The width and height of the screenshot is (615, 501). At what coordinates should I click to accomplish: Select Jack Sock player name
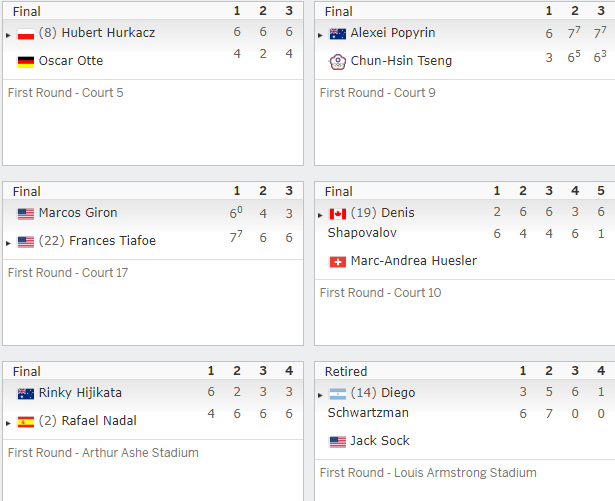pyautogui.click(x=380, y=441)
